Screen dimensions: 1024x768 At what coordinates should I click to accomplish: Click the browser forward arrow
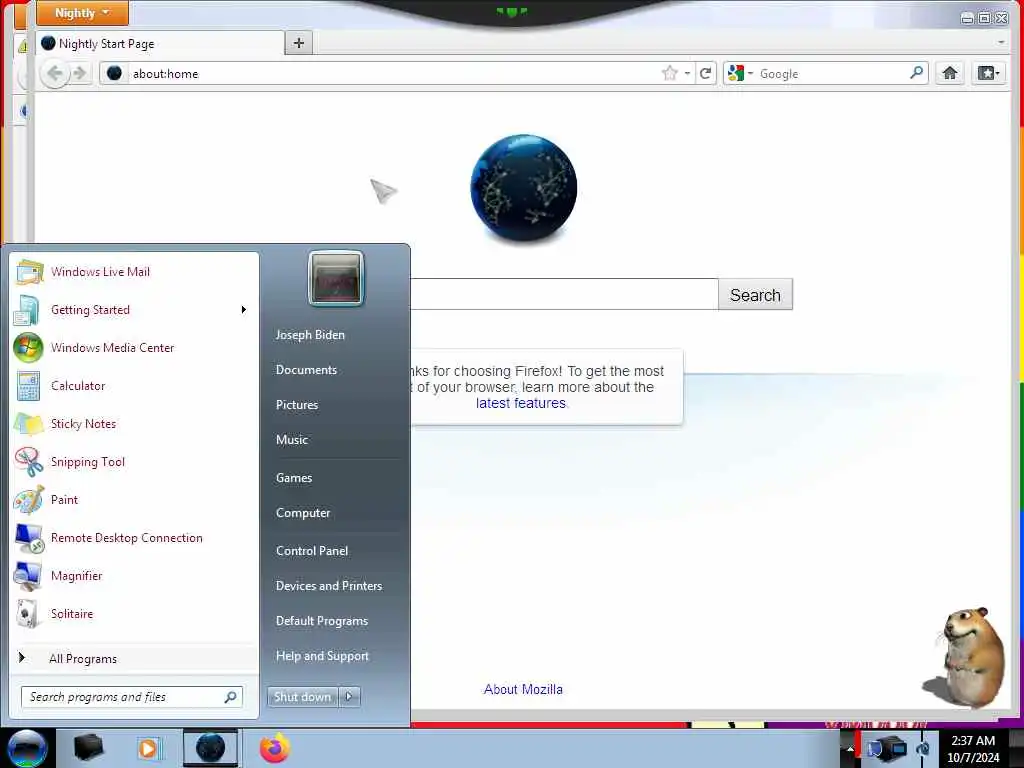[x=80, y=73]
